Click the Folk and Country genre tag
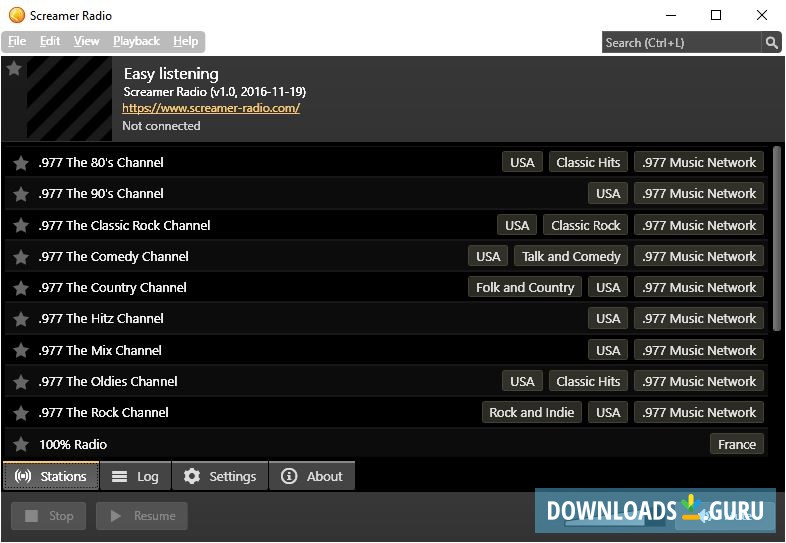The height and width of the screenshot is (543, 786). pos(525,287)
